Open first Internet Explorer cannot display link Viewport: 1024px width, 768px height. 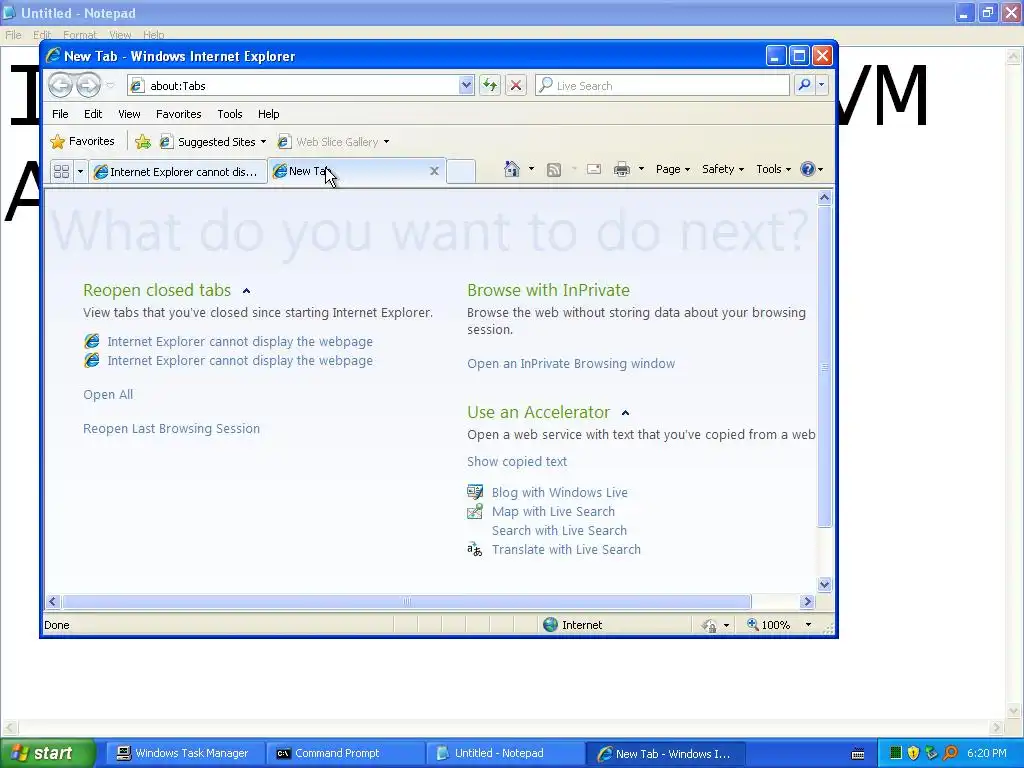tap(240, 342)
